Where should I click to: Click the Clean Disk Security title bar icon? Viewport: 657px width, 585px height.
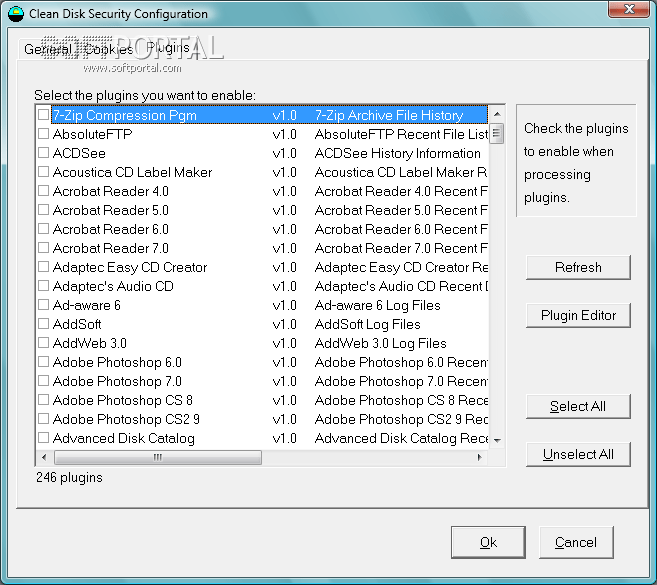pos(16,14)
